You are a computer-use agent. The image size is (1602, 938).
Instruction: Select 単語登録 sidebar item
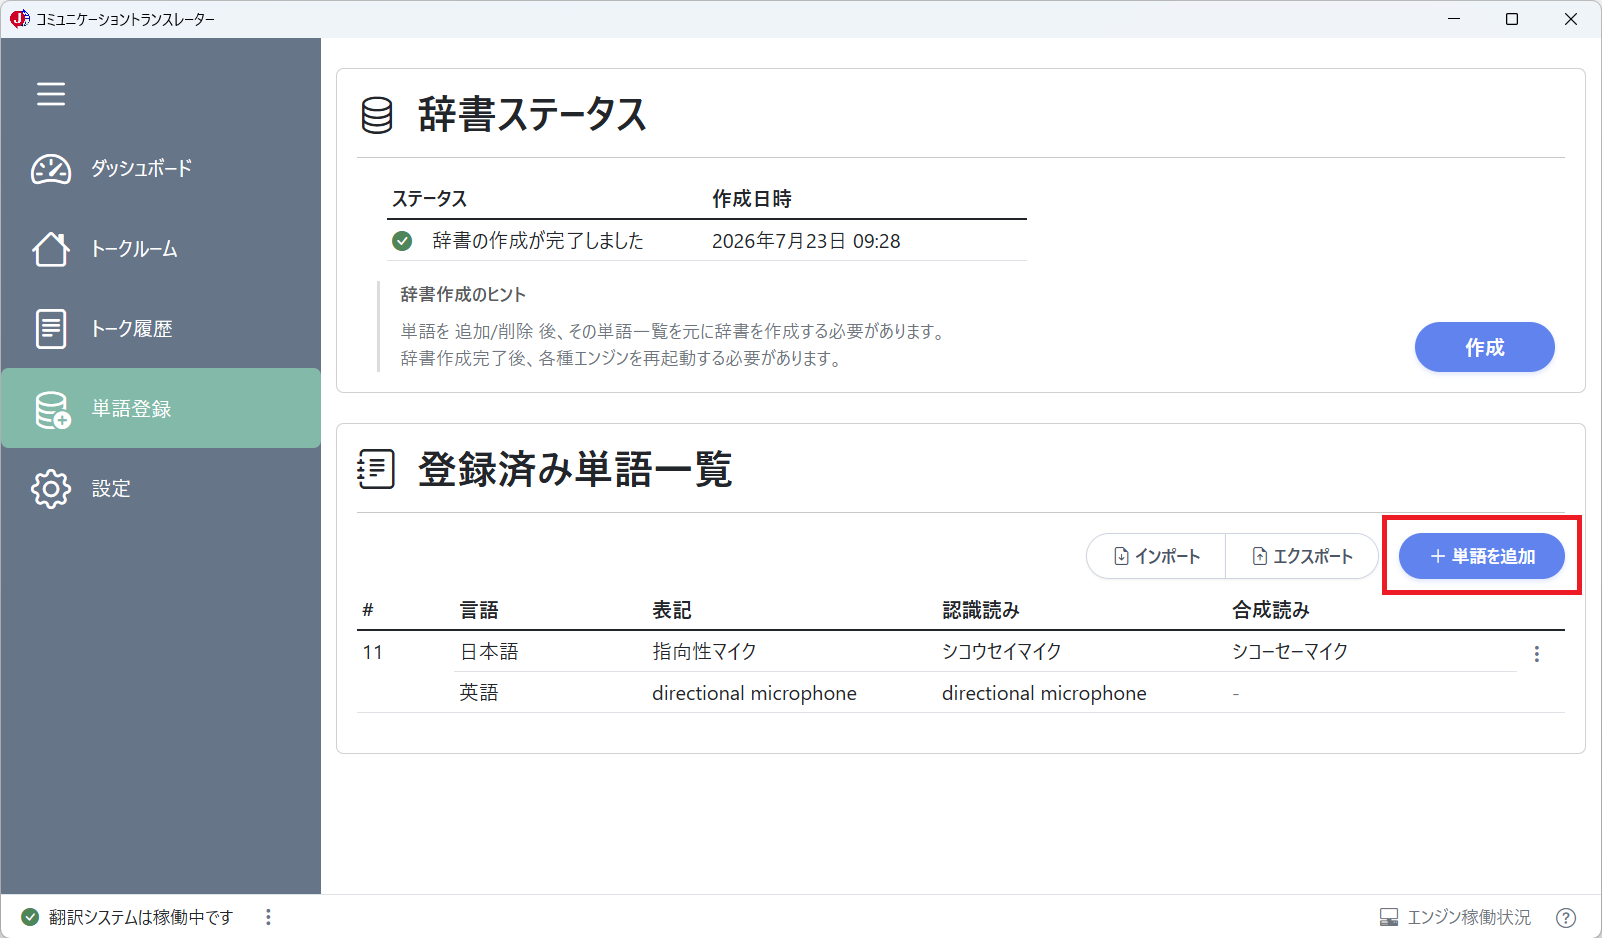pos(161,408)
